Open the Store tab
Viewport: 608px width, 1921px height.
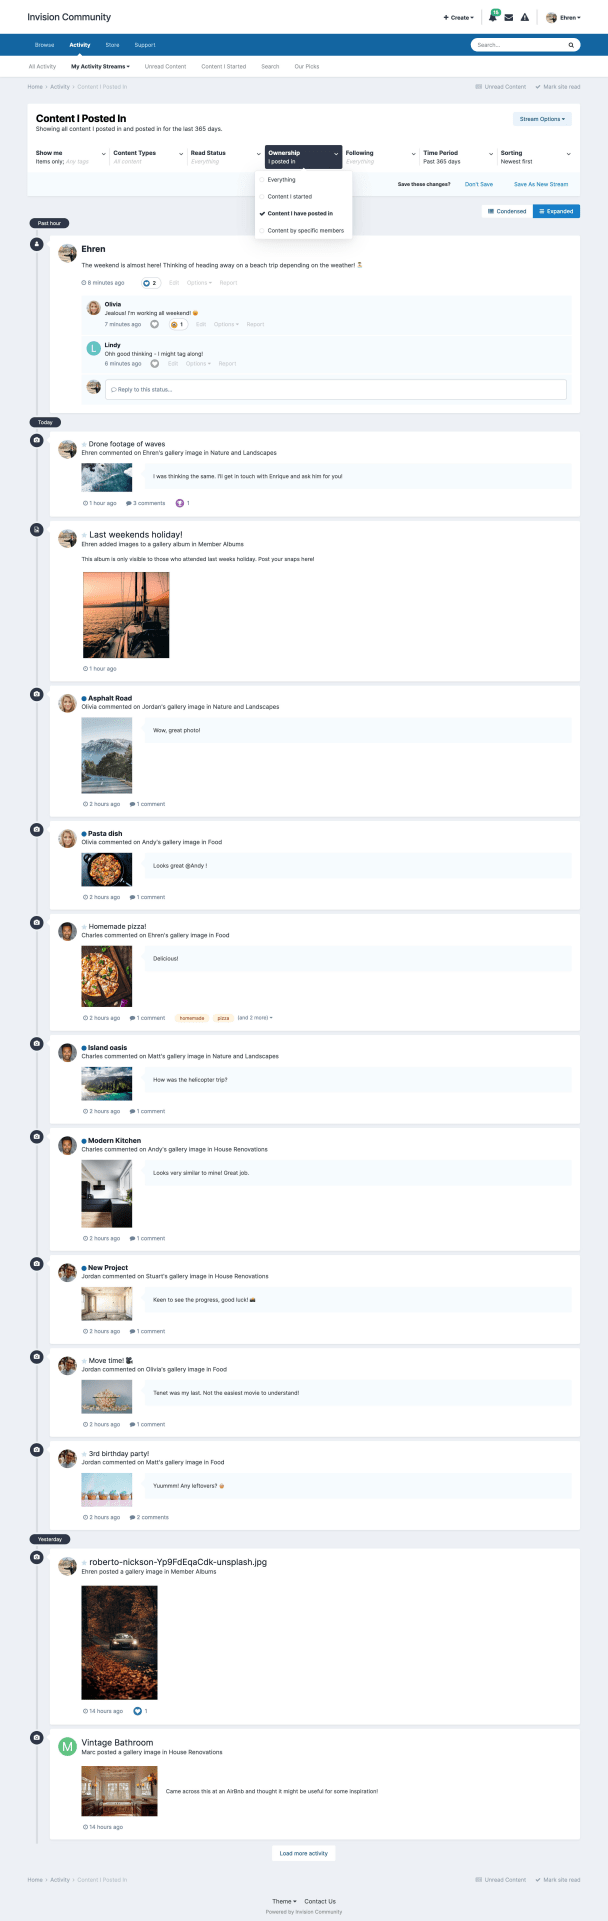pos(112,45)
